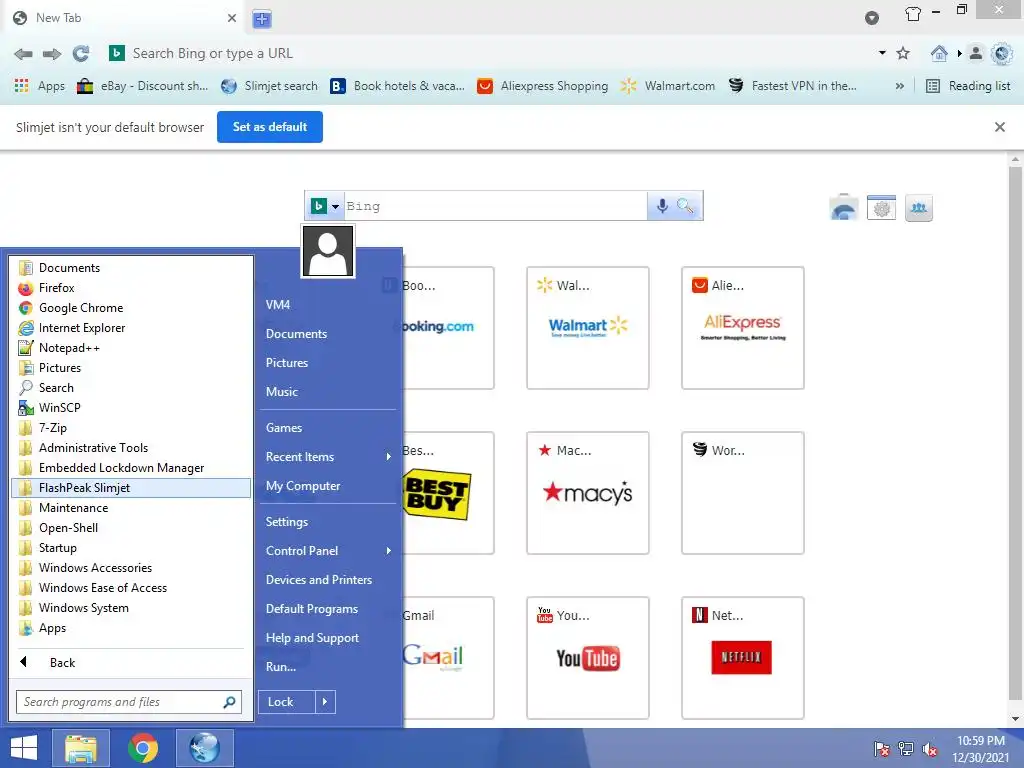Click the Lock button
This screenshot has width=1024, height=768.
[x=287, y=702]
